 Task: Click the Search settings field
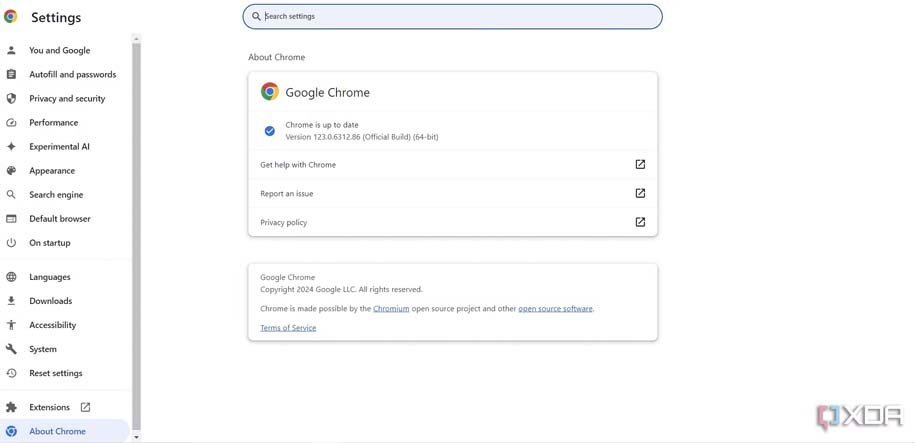[x=452, y=16]
